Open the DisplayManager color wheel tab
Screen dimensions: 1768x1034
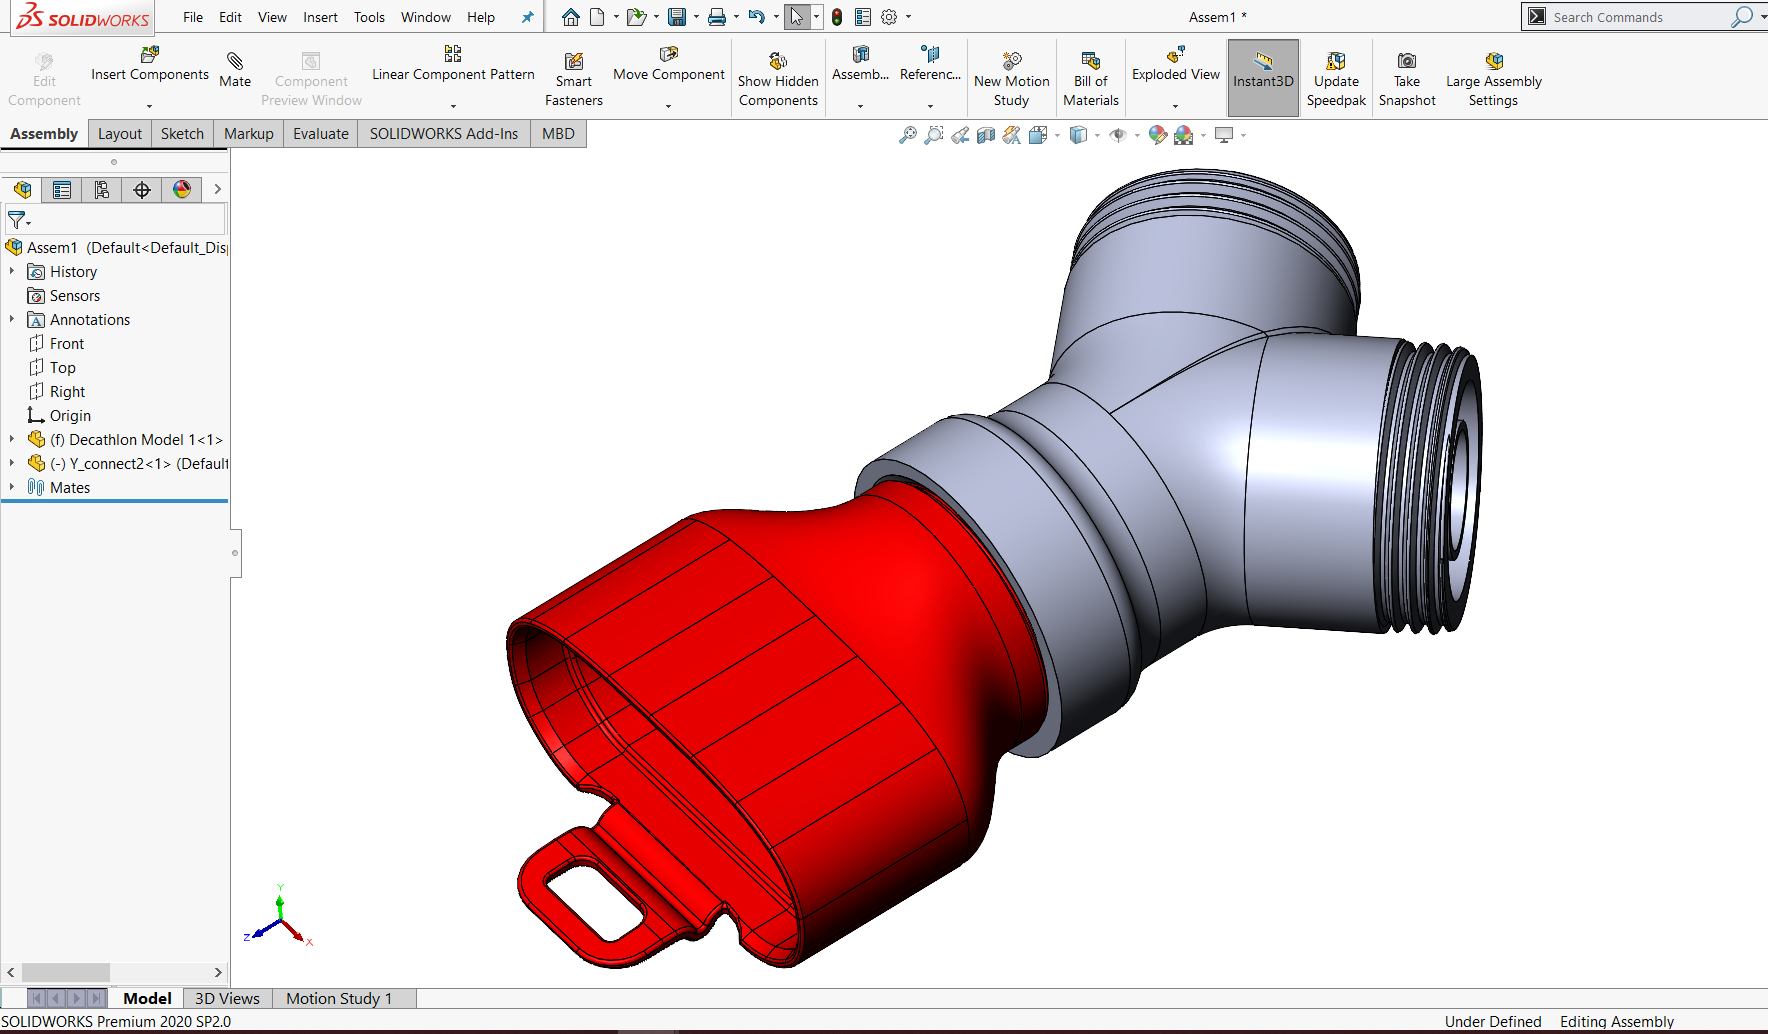182,190
